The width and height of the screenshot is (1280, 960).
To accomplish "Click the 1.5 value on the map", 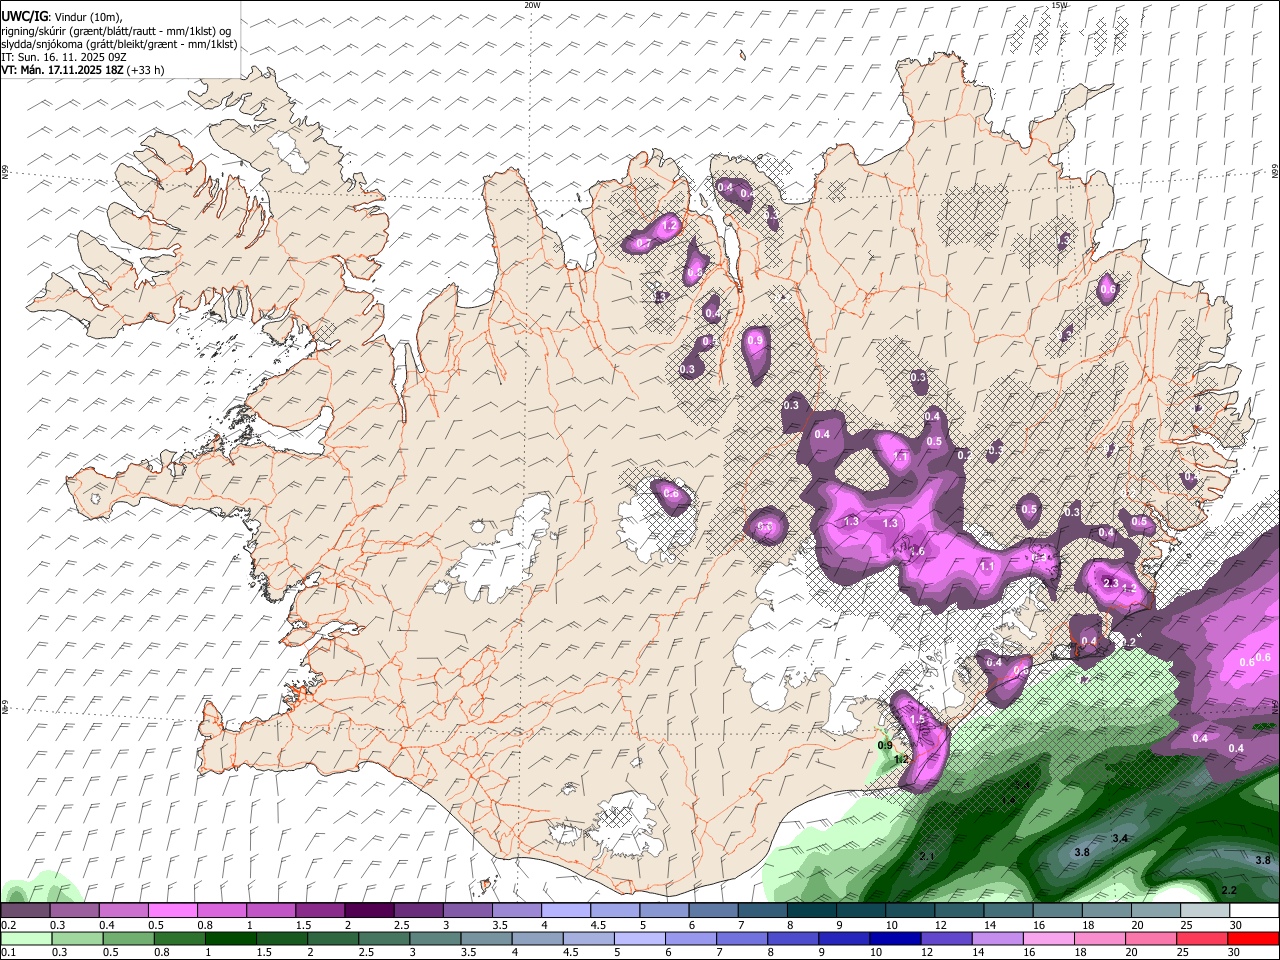I will 917,720.
